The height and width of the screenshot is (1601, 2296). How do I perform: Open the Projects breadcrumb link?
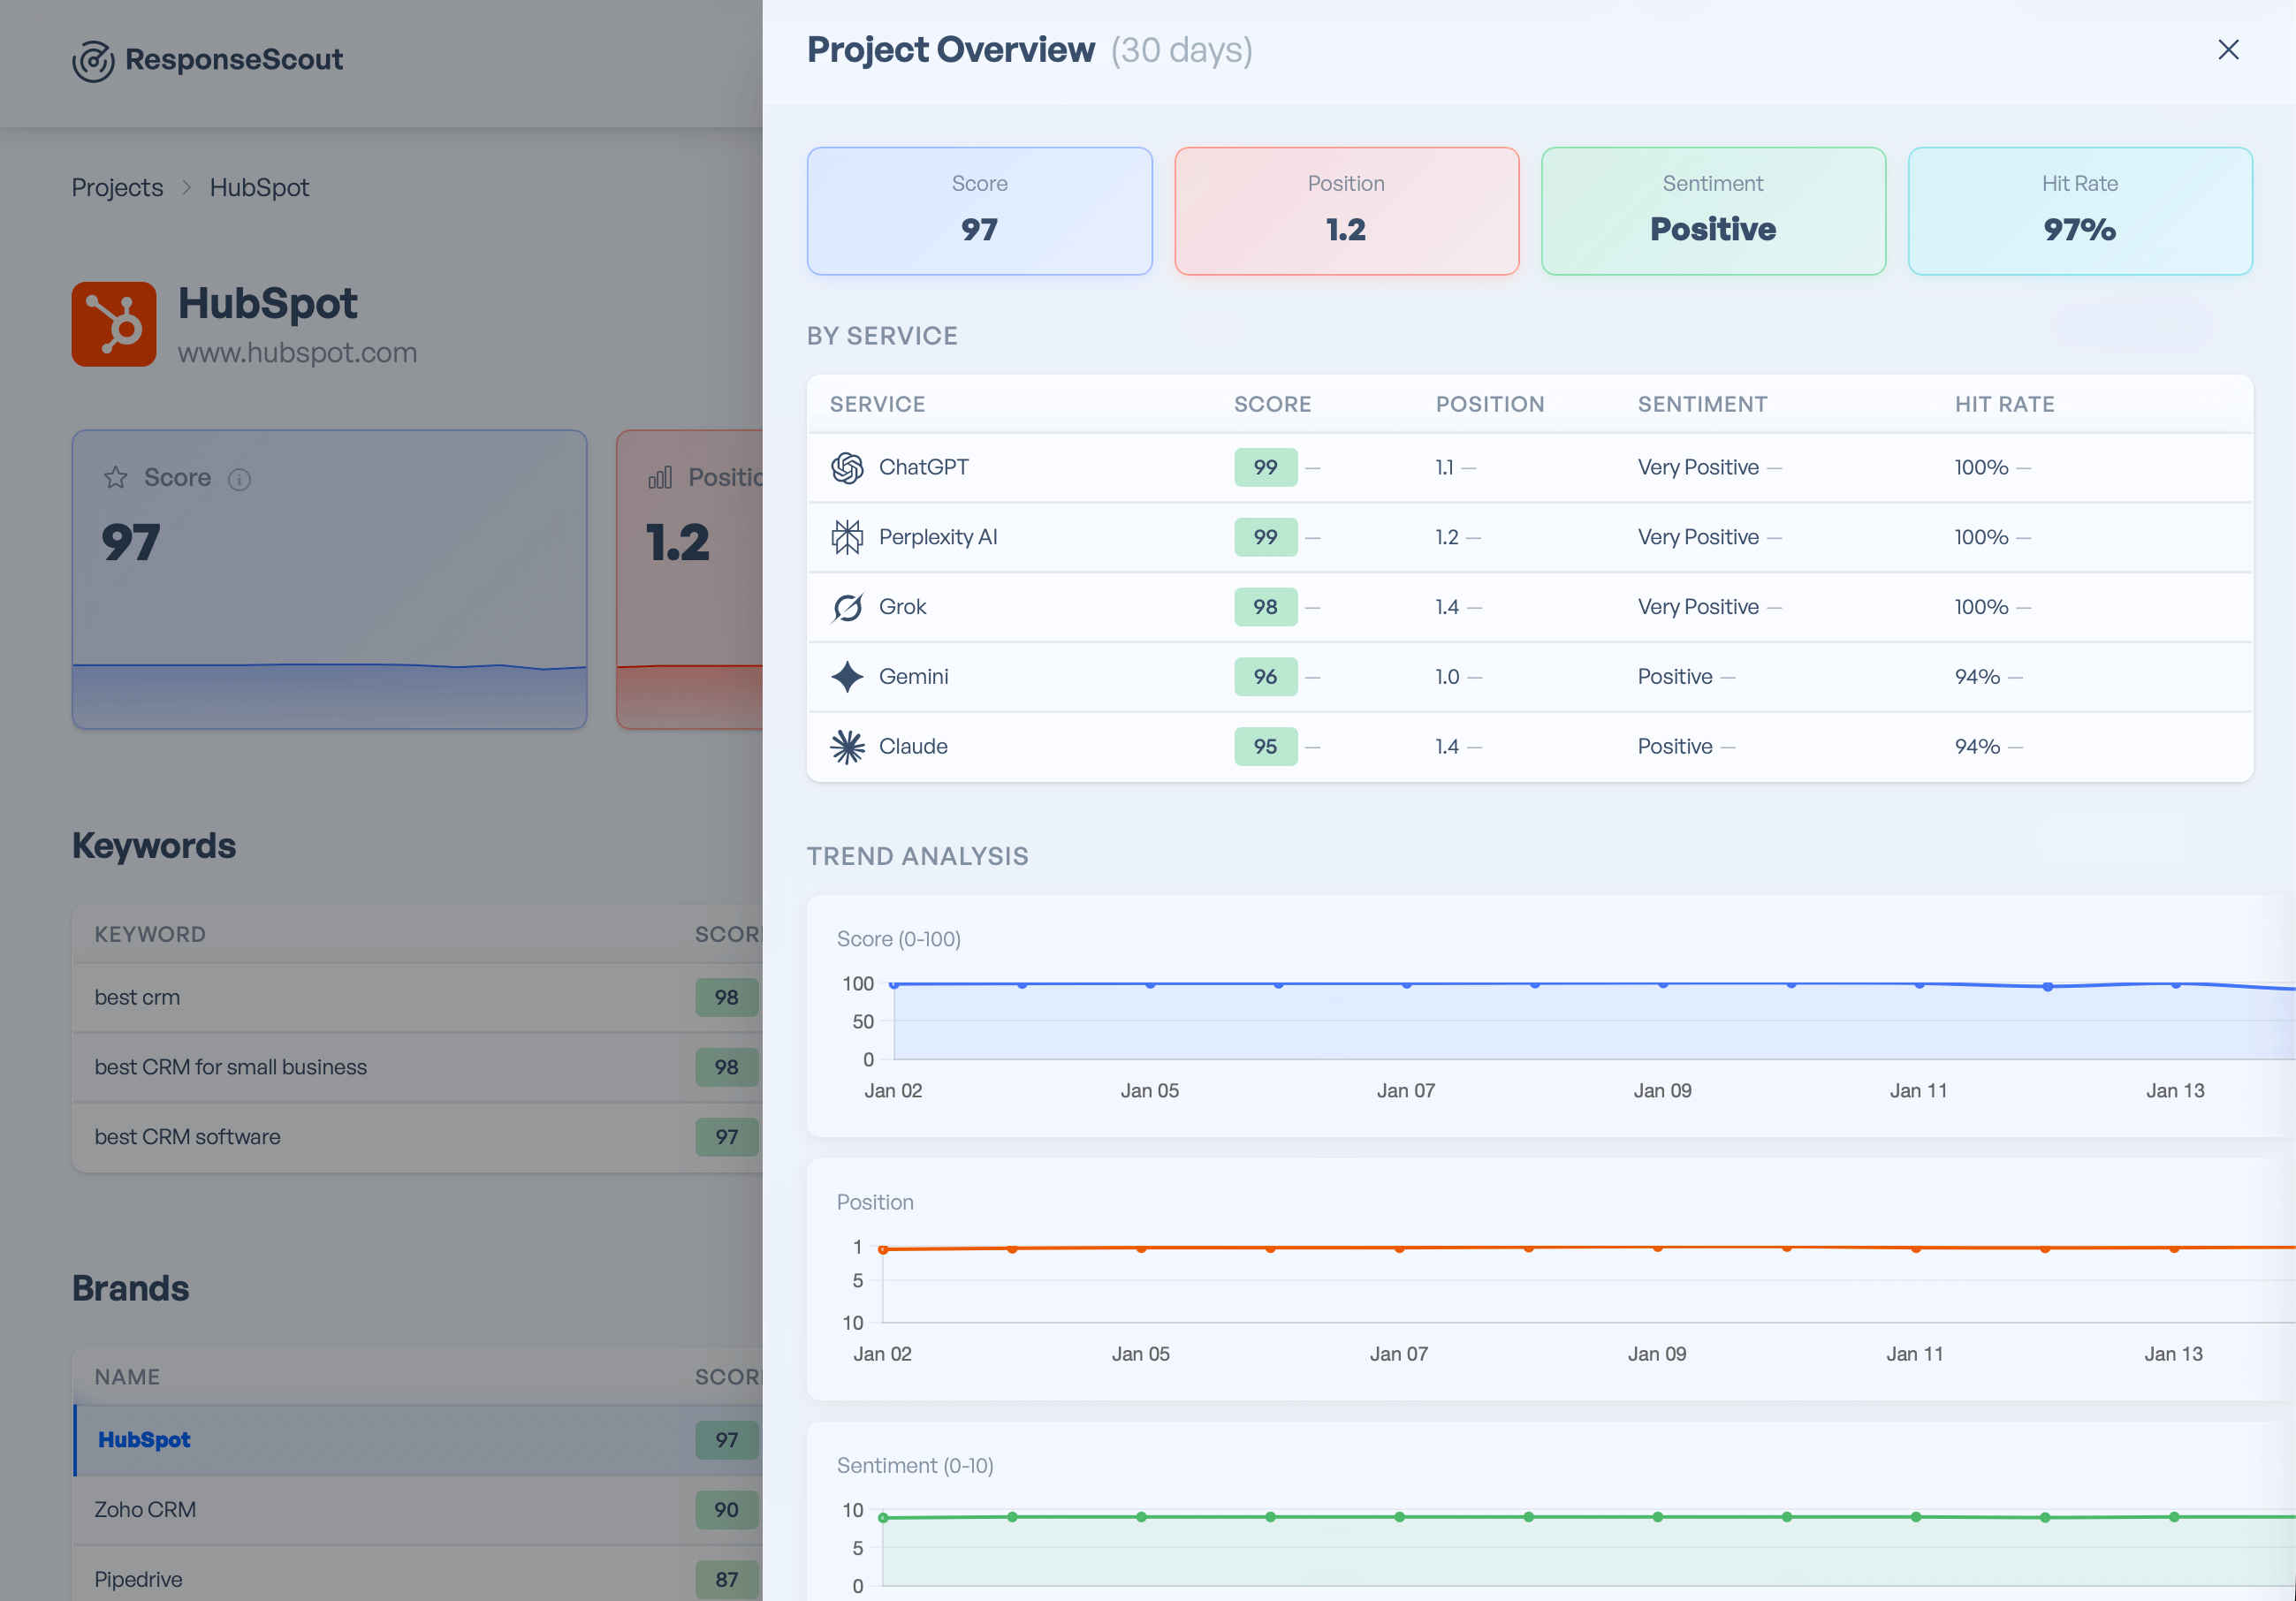click(117, 187)
